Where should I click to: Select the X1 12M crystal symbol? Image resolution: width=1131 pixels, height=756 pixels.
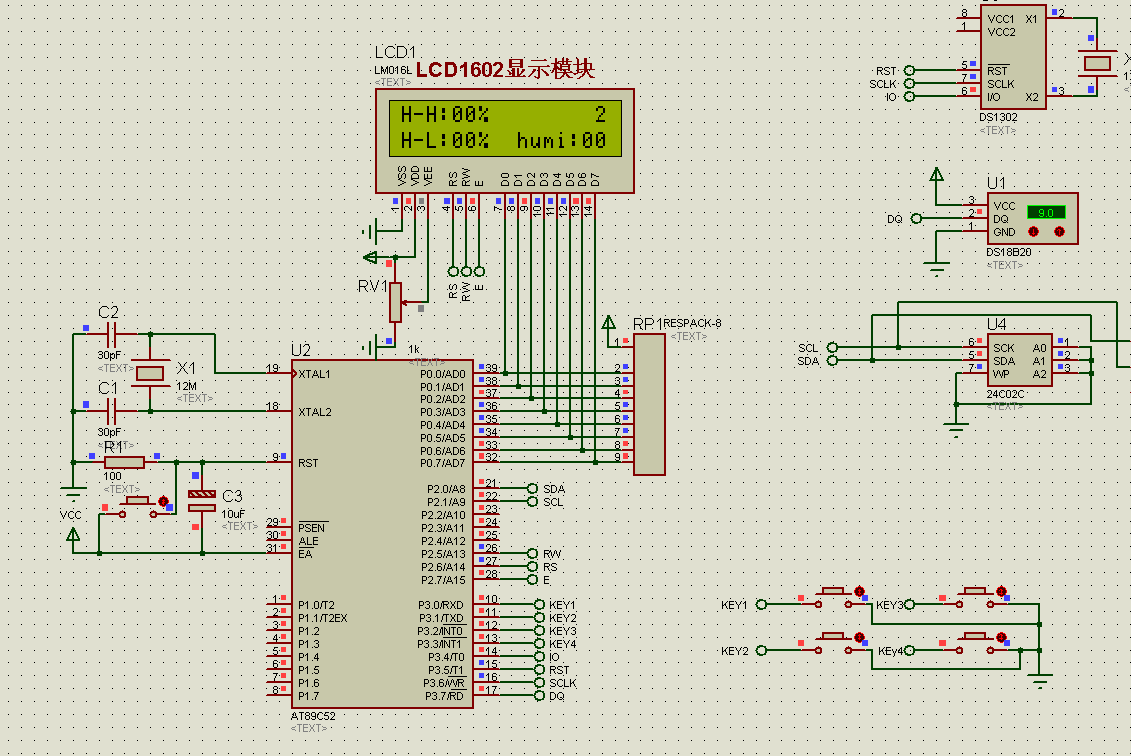pos(150,373)
